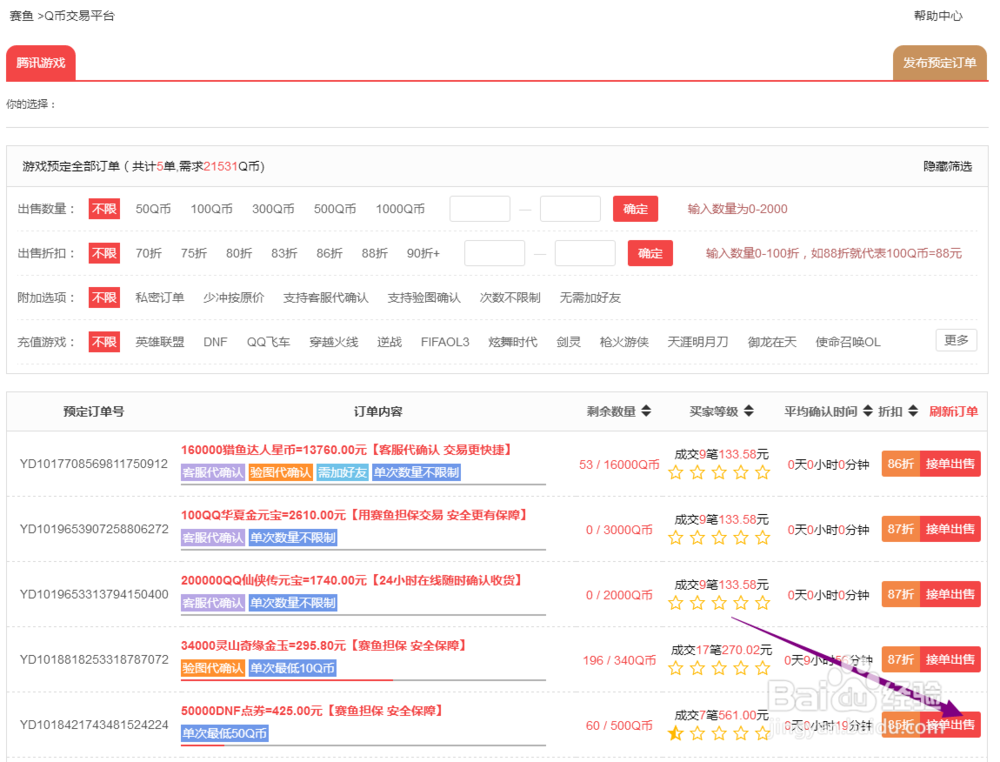Click 确定 button for quantity range
1000x762 pixels.
click(x=635, y=209)
